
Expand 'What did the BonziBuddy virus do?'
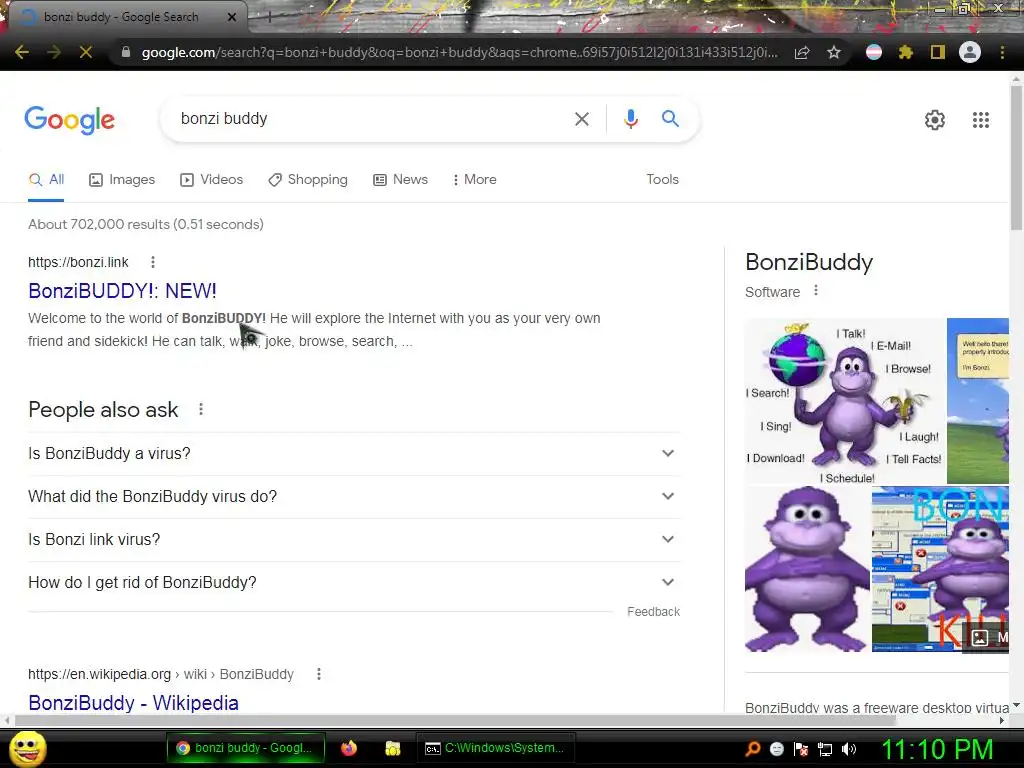point(354,496)
